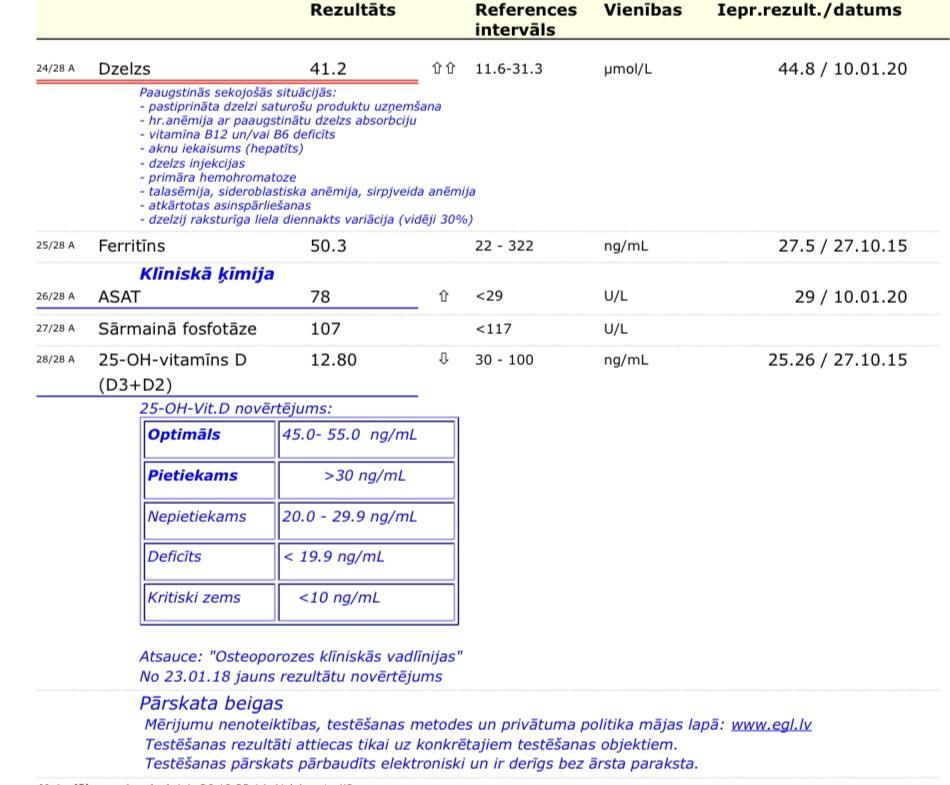Click the Kritiski zems table cell

210,601
